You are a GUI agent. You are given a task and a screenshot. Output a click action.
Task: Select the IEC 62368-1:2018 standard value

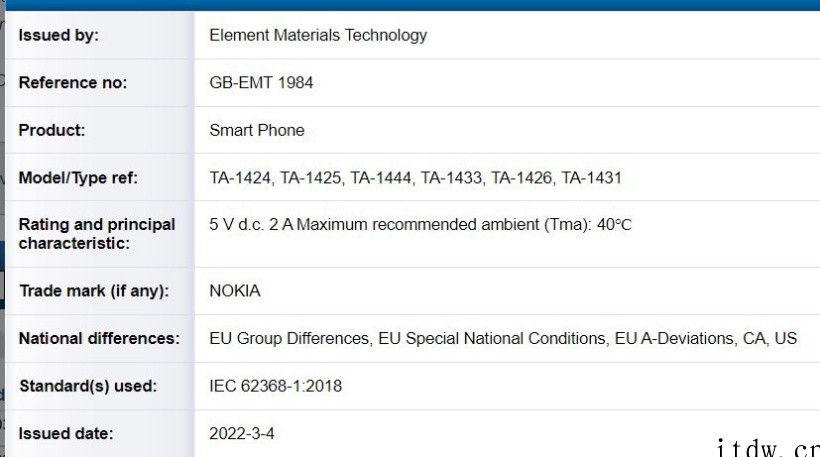coord(274,386)
